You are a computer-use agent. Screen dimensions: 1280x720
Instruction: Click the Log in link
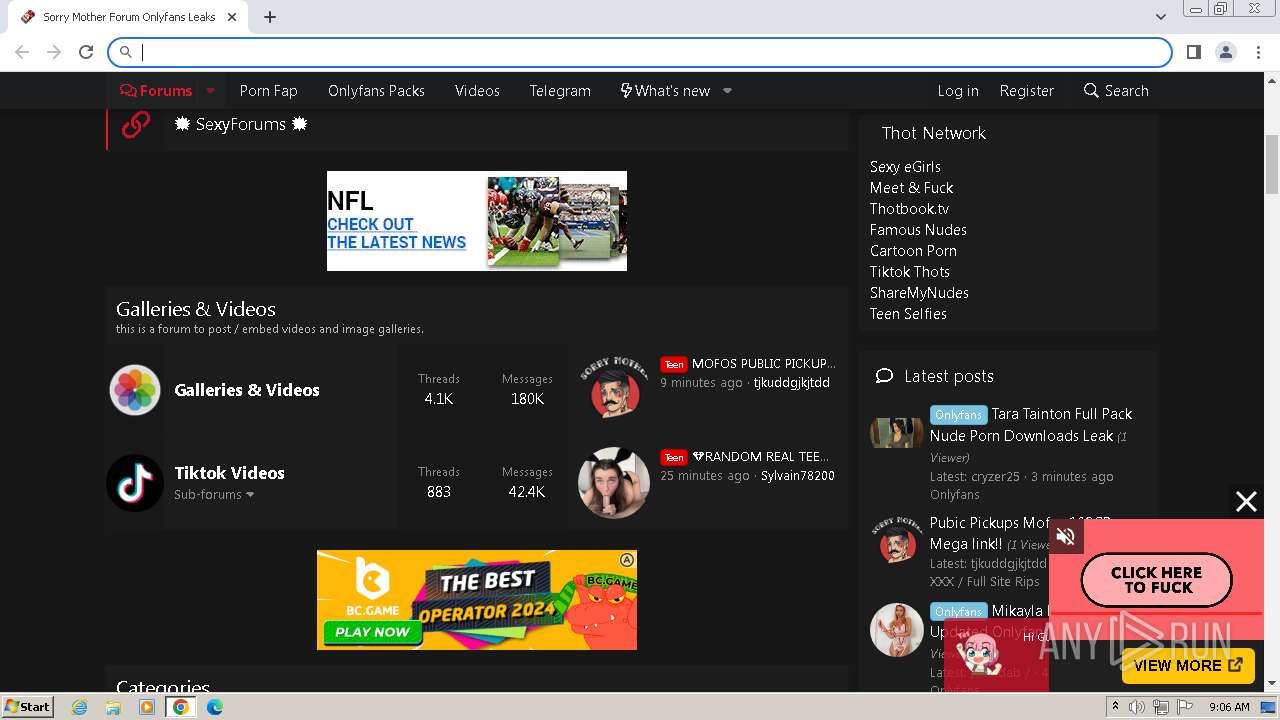click(958, 90)
